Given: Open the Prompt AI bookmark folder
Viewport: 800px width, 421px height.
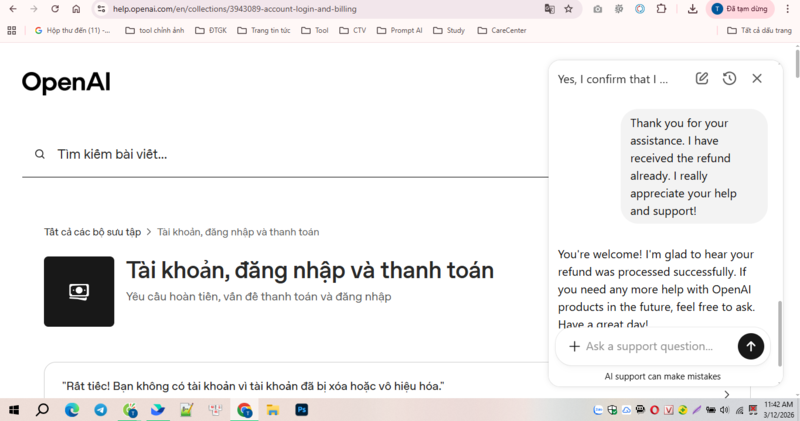Looking at the screenshot, I should (399, 31).
